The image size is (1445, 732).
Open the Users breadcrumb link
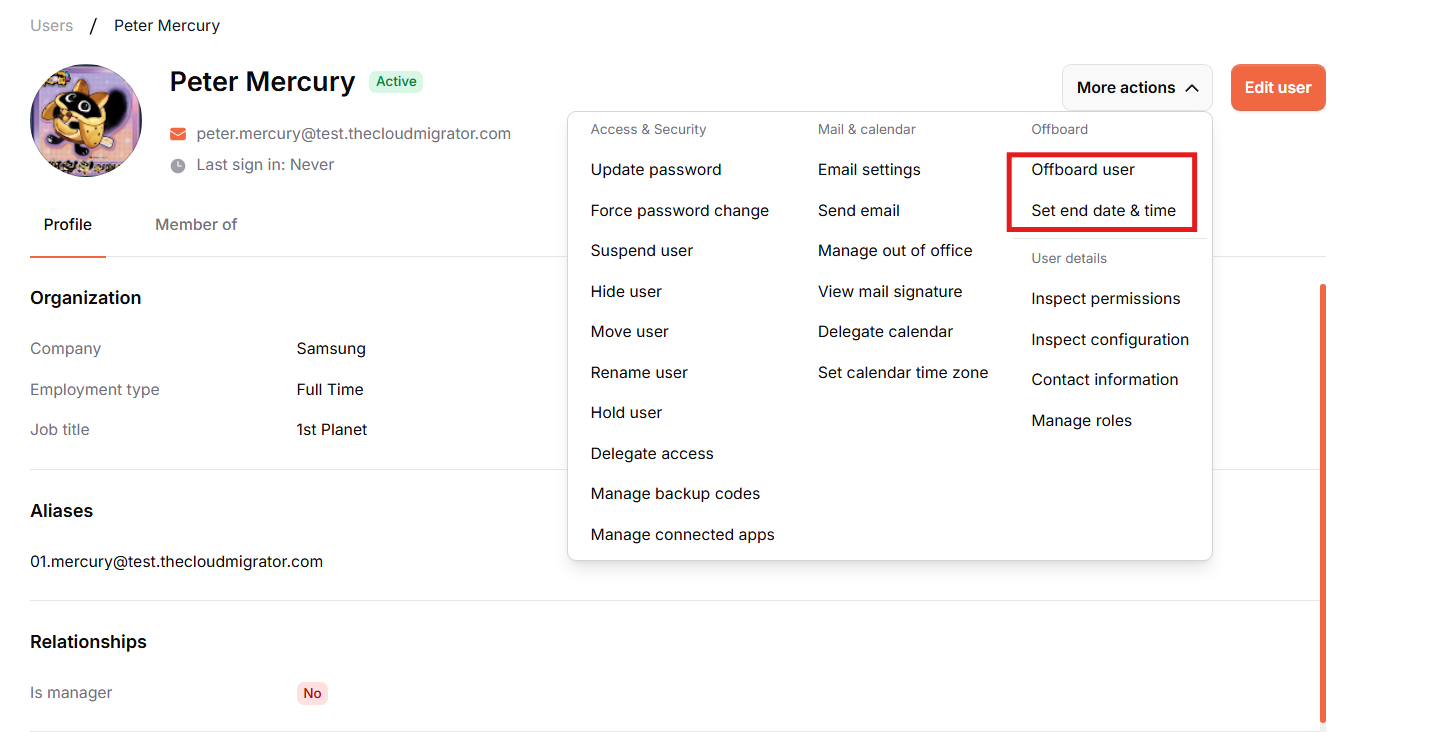52,26
